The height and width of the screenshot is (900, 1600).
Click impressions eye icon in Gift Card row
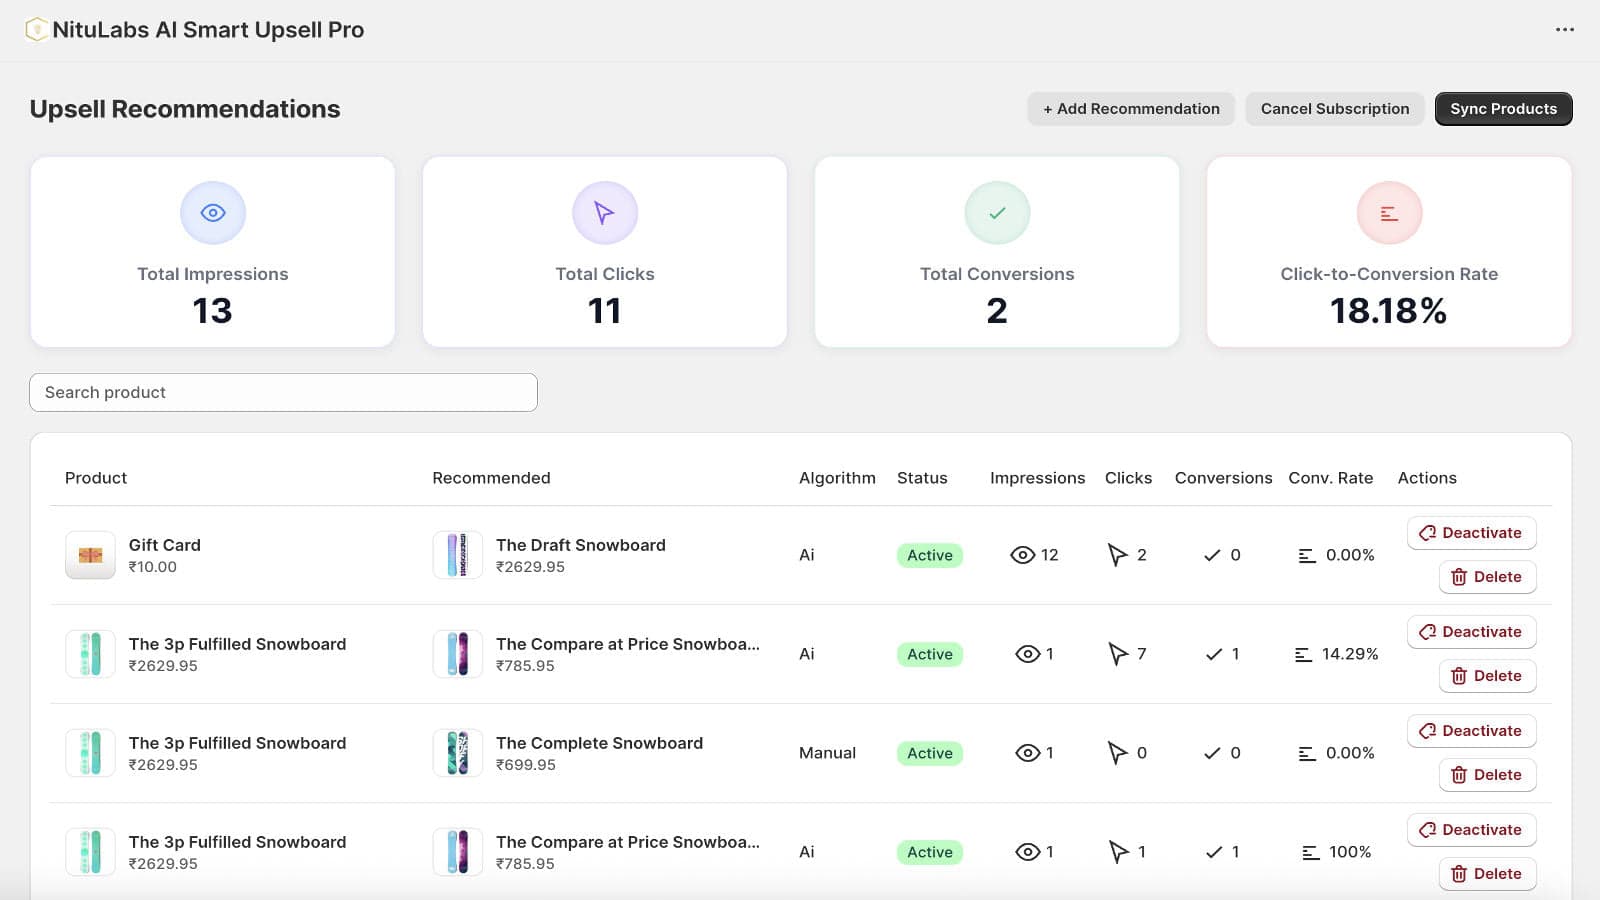coord(1022,555)
